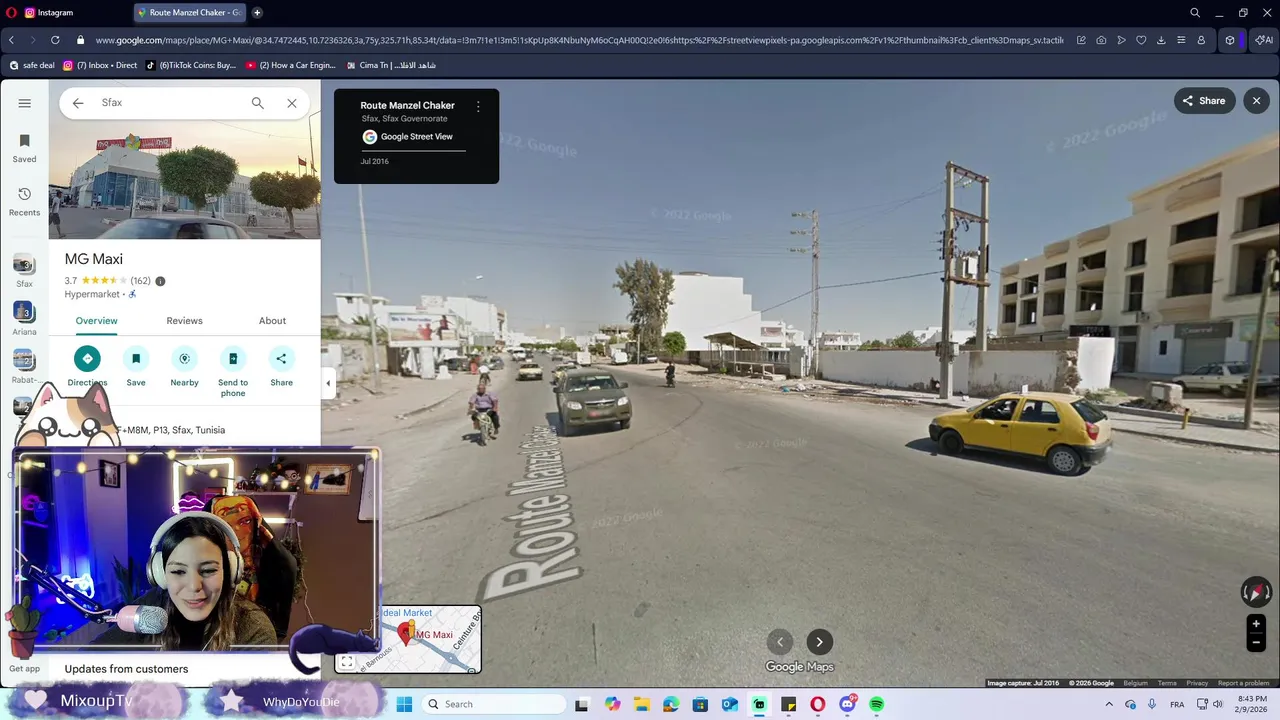Click the Windows taskbar Search box
Image resolution: width=1280 pixels, height=720 pixels.
point(494,704)
